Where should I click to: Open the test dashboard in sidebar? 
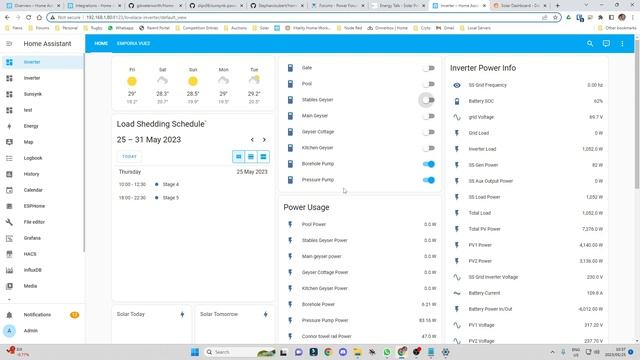click(x=42, y=110)
